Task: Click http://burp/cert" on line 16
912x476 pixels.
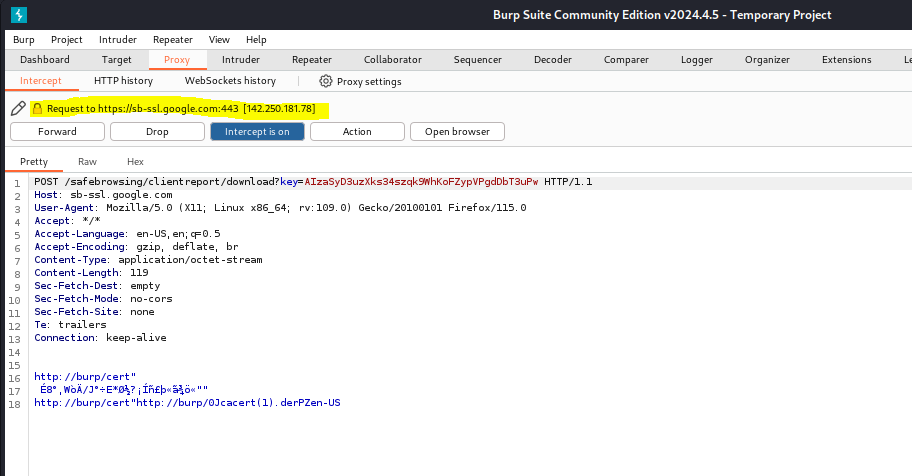Action: pyautogui.click(x=85, y=376)
